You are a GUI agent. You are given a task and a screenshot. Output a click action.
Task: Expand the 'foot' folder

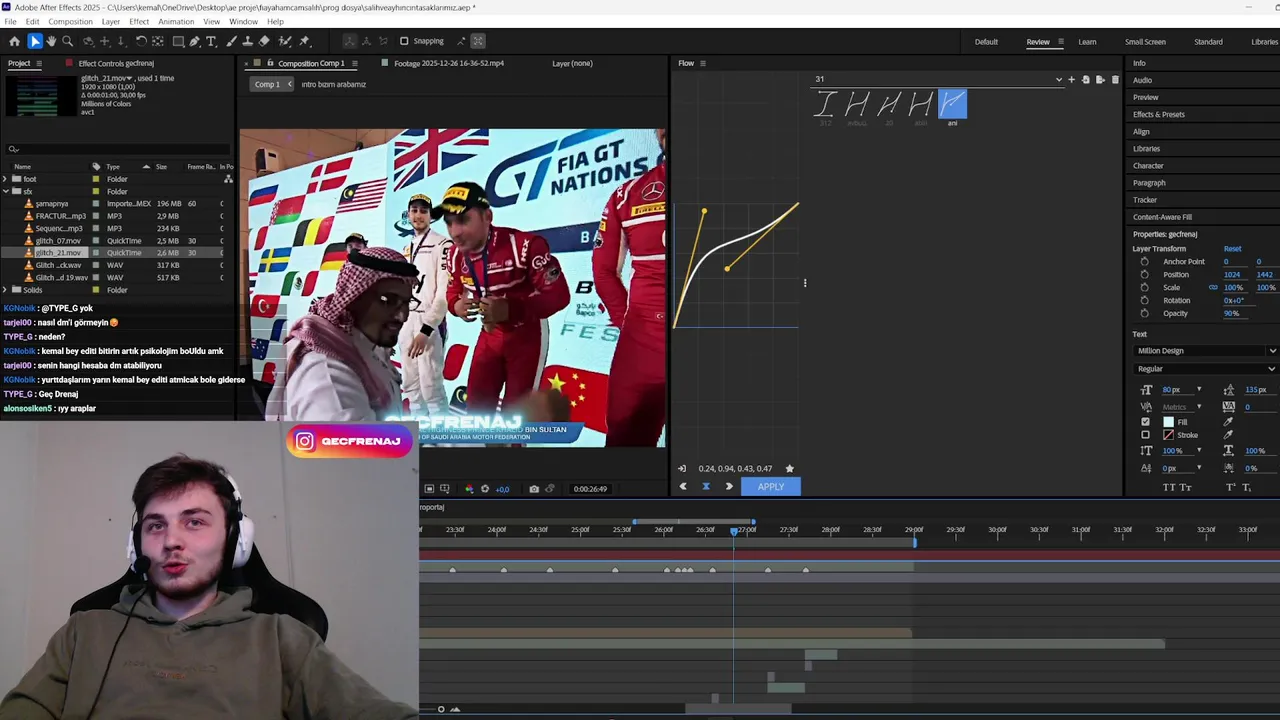point(5,179)
